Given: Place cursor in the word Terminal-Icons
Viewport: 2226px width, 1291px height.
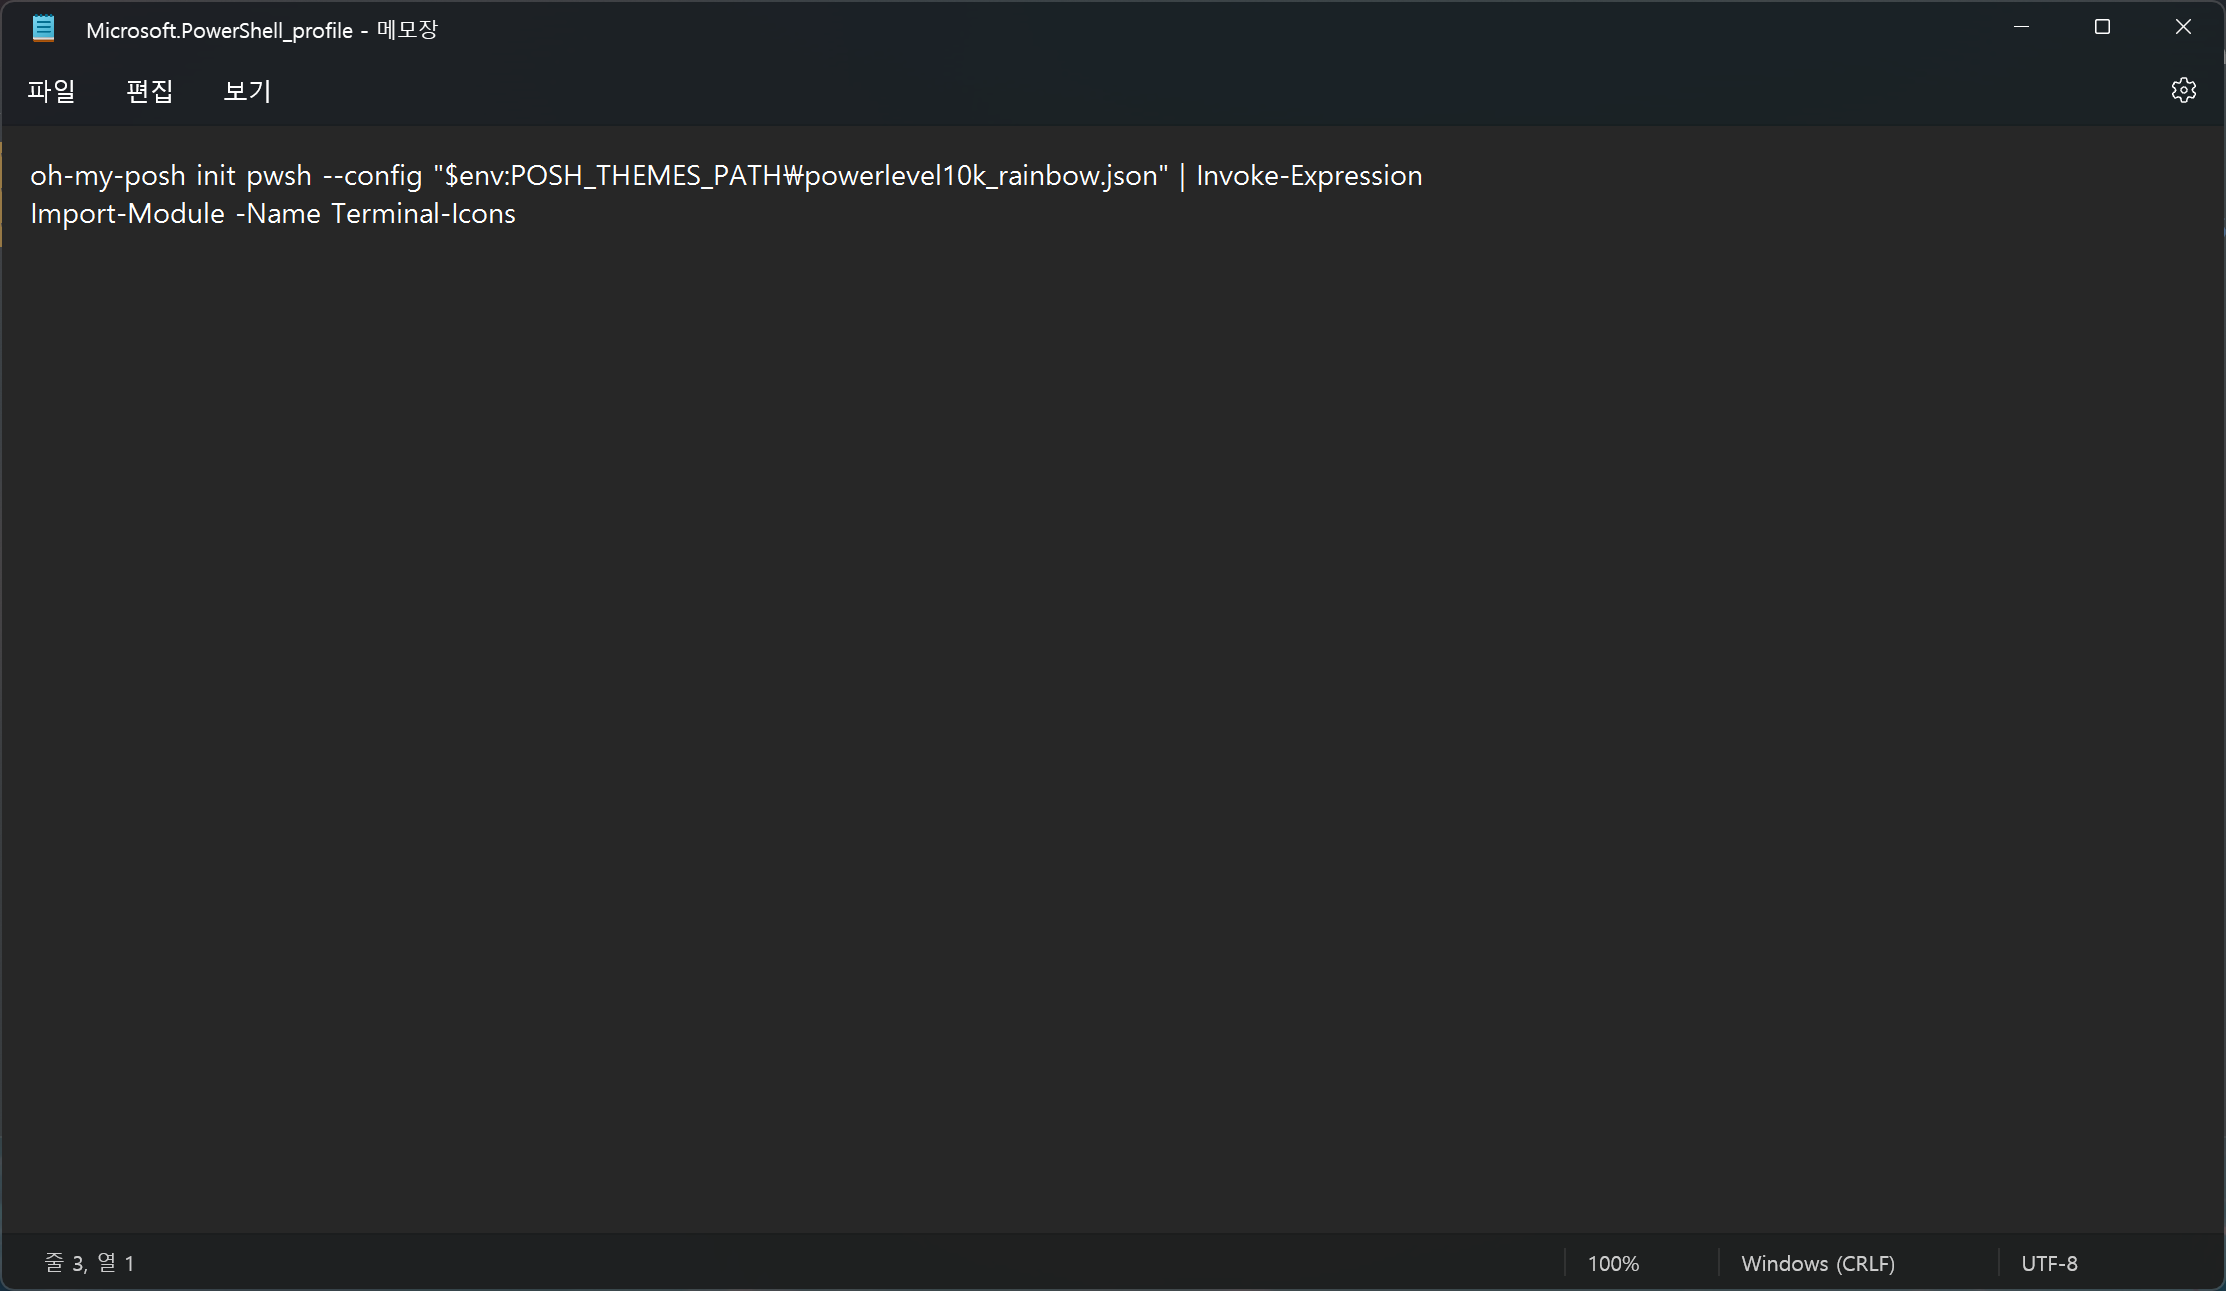Looking at the screenshot, I should (423, 214).
